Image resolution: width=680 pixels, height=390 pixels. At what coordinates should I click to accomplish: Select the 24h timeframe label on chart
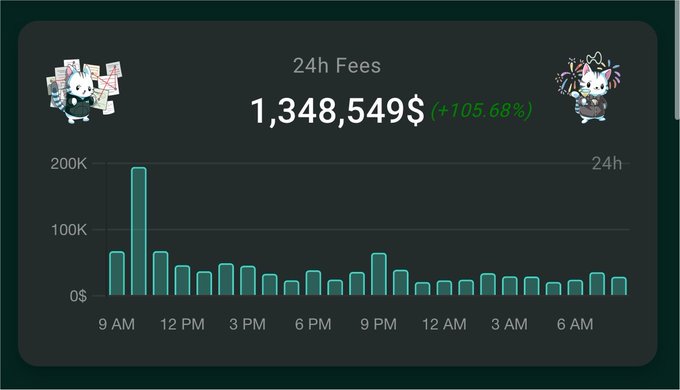tap(607, 164)
